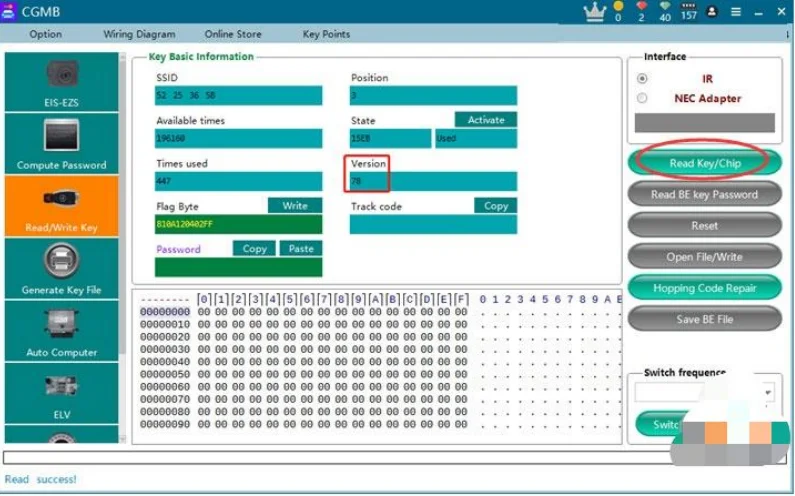Click the Write button for Flag Byte
The height and width of the screenshot is (496, 795).
pos(295,205)
